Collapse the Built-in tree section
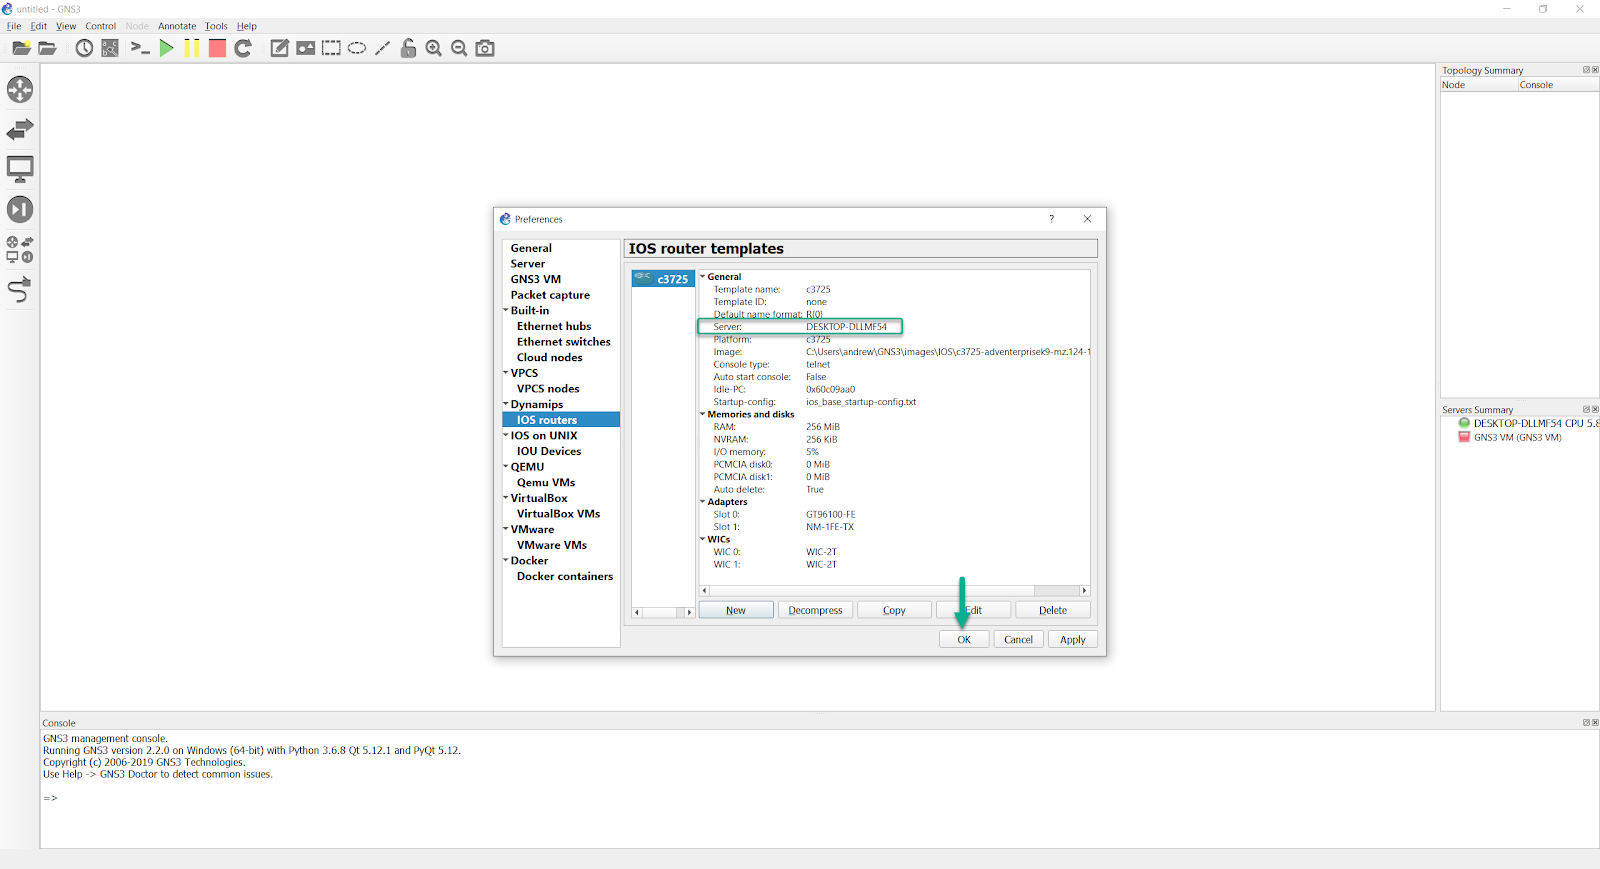 [x=506, y=310]
